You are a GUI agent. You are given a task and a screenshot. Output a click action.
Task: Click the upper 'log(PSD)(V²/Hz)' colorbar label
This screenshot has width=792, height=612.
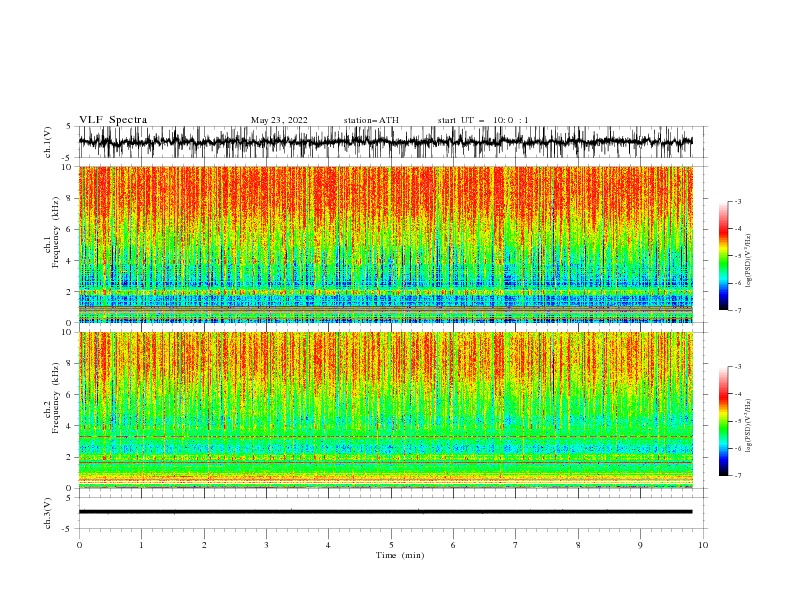(749, 261)
